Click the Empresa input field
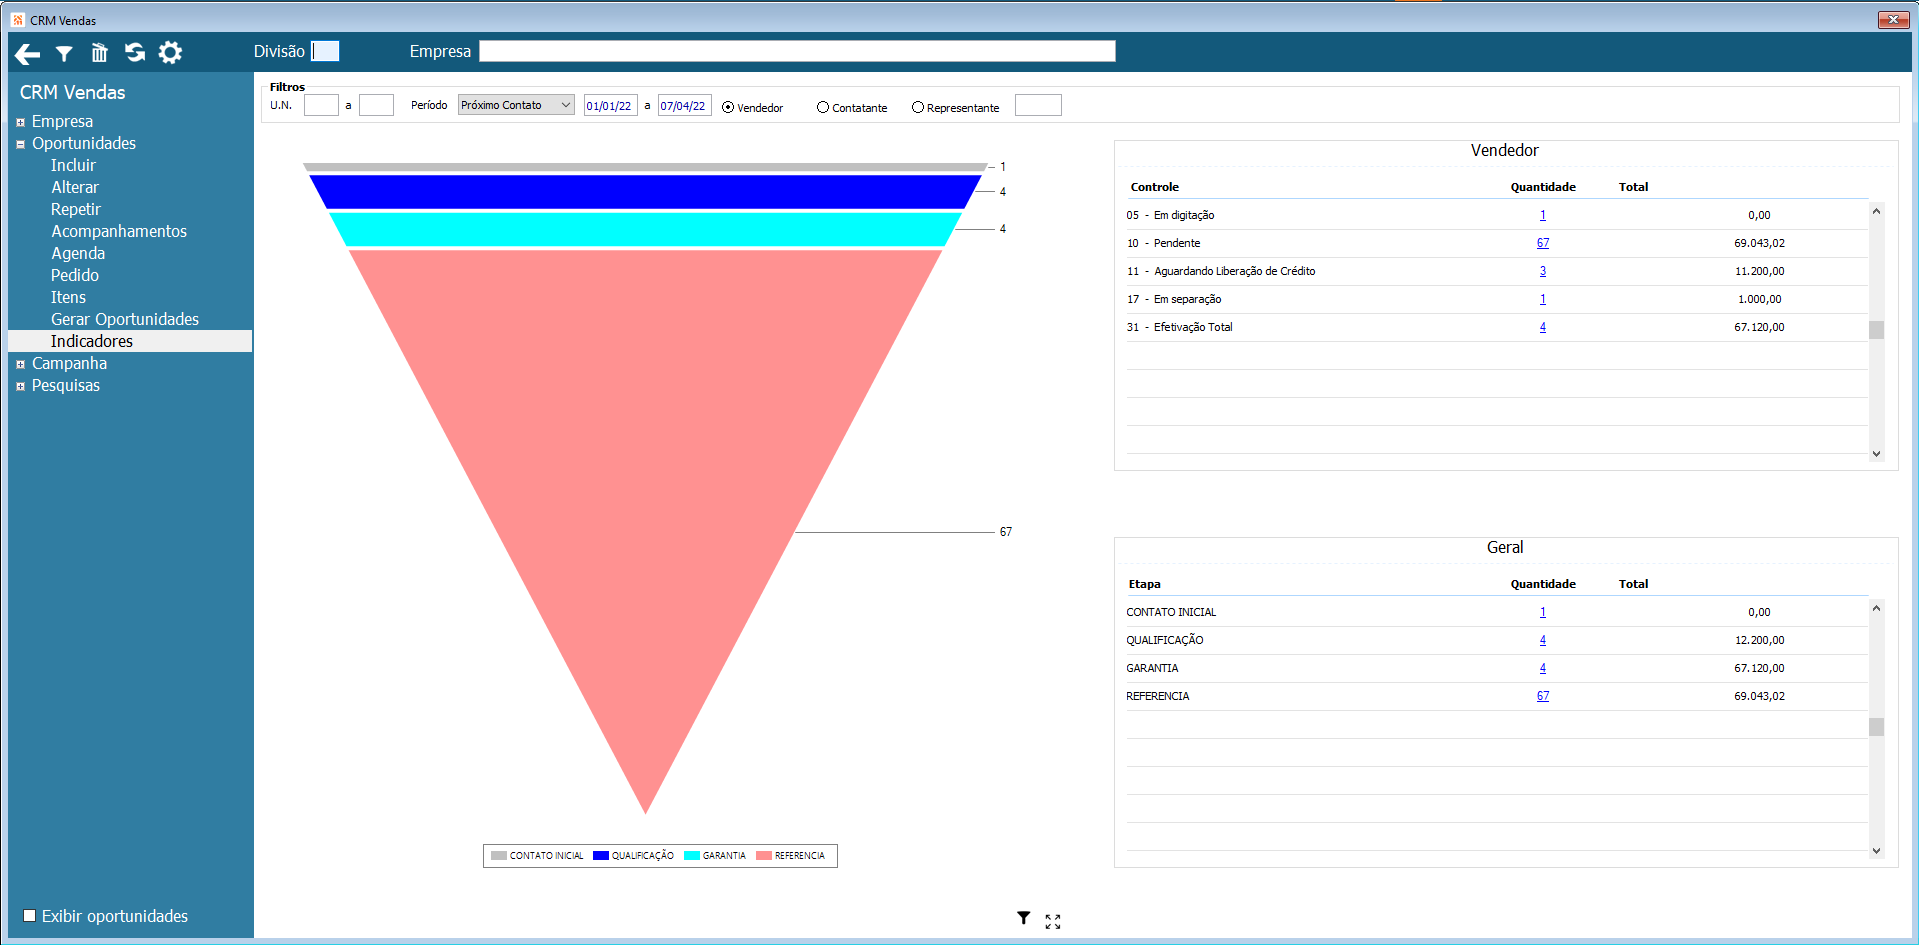 pos(797,51)
